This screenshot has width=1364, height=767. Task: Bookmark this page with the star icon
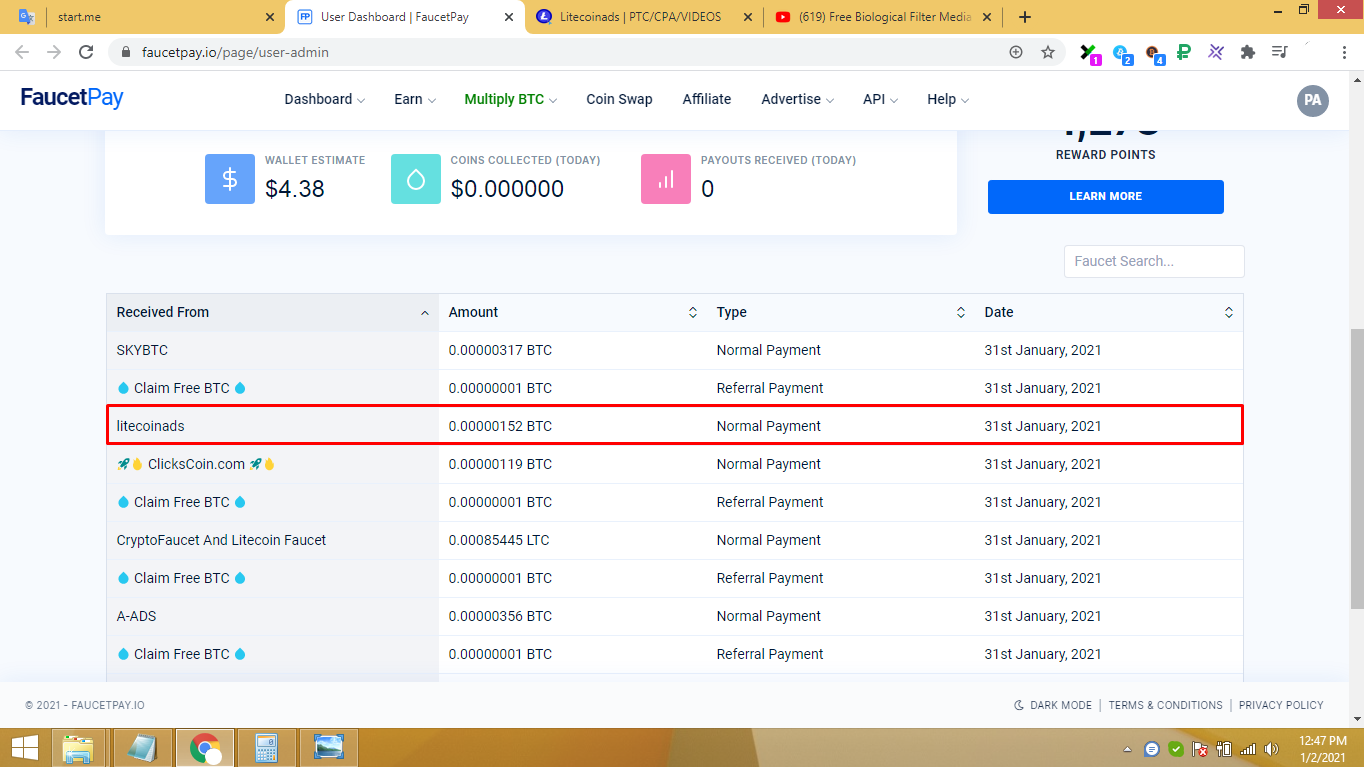pos(1048,52)
